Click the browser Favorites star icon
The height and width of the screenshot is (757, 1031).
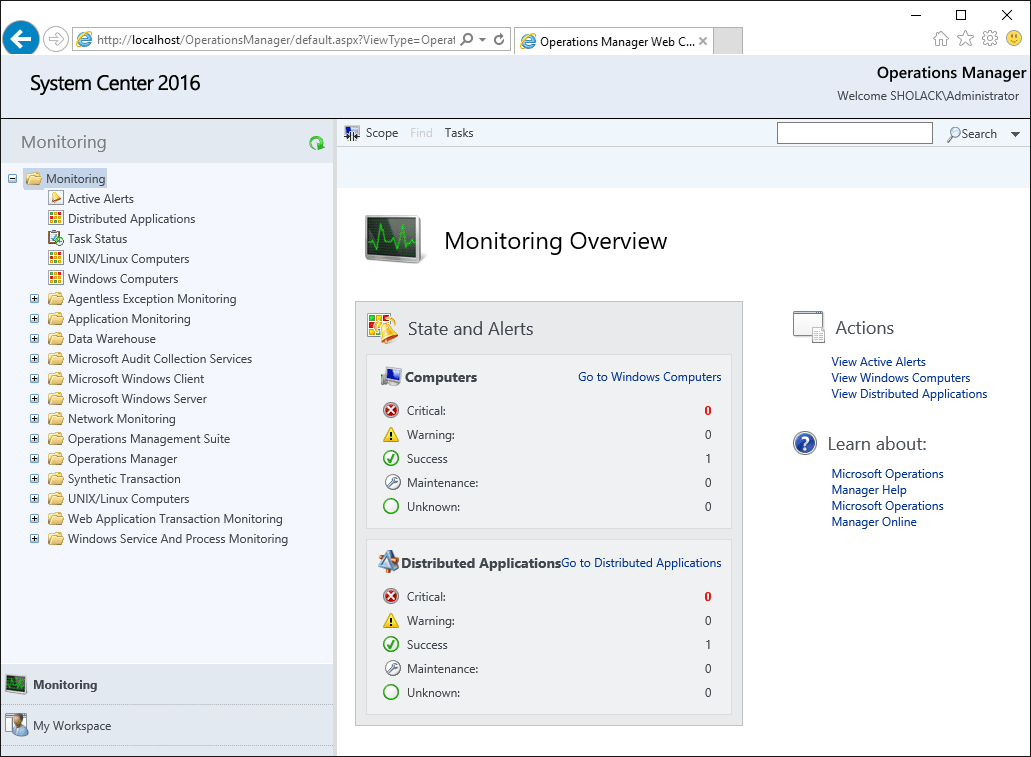click(965, 39)
